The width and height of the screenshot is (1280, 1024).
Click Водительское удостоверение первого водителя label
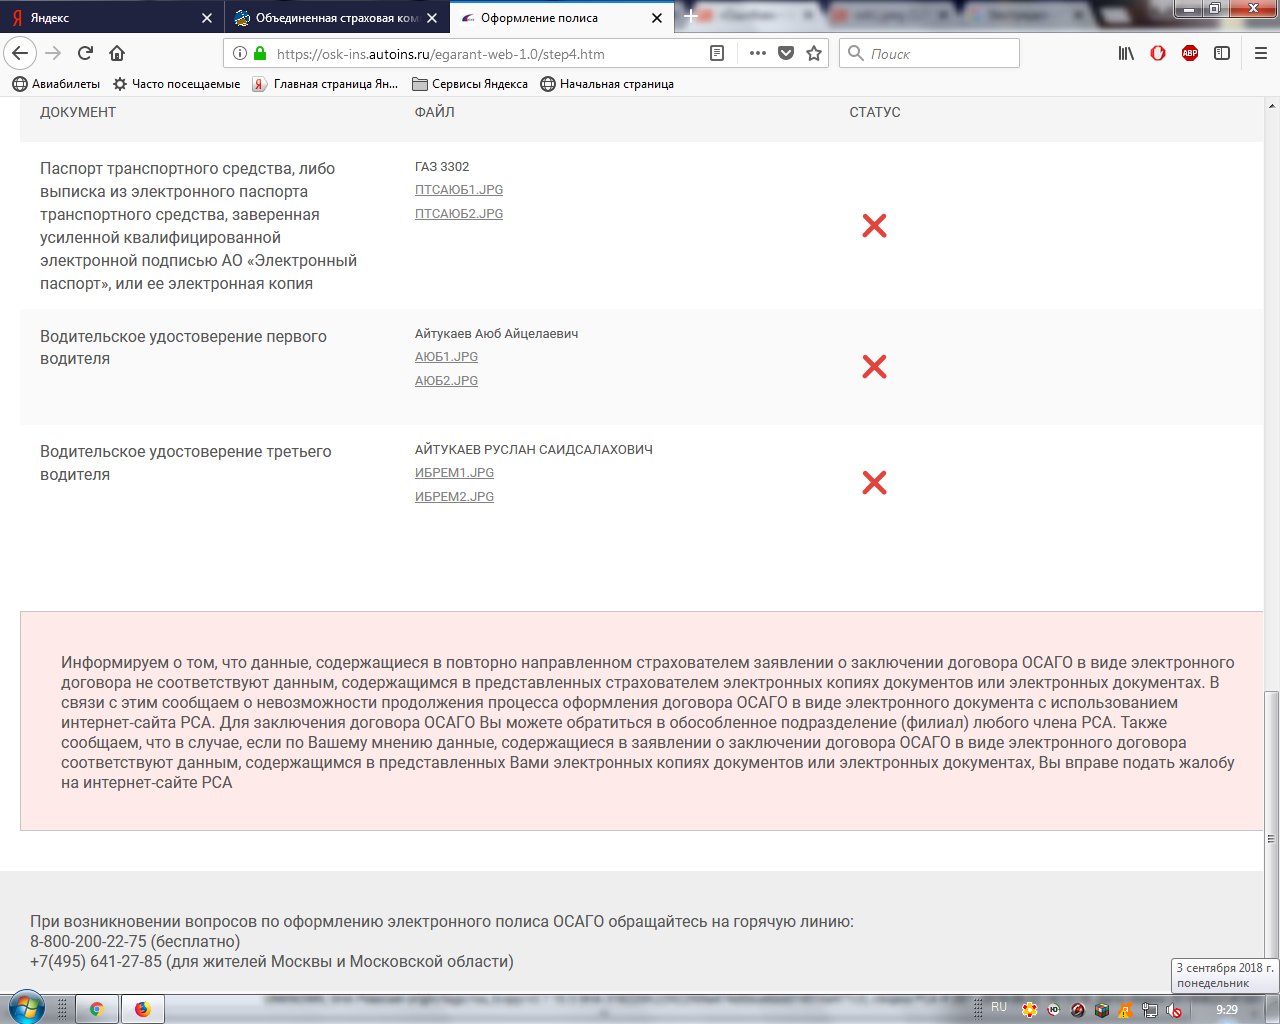click(x=183, y=347)
